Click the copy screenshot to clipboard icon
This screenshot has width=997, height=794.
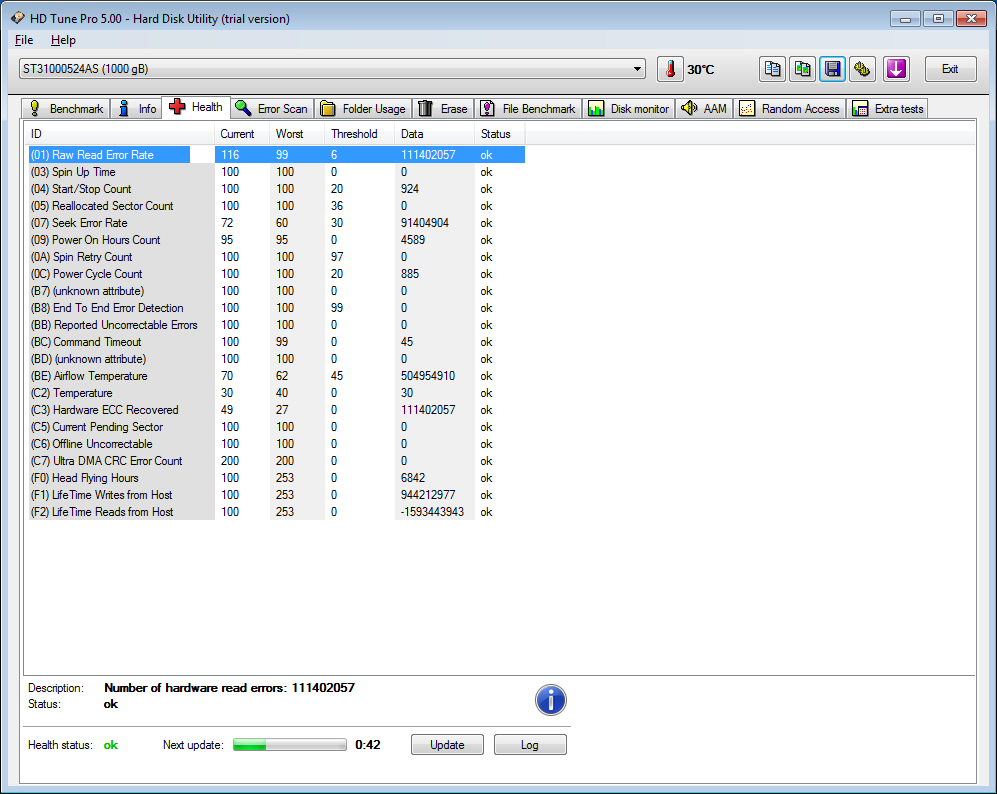(802, 69)
